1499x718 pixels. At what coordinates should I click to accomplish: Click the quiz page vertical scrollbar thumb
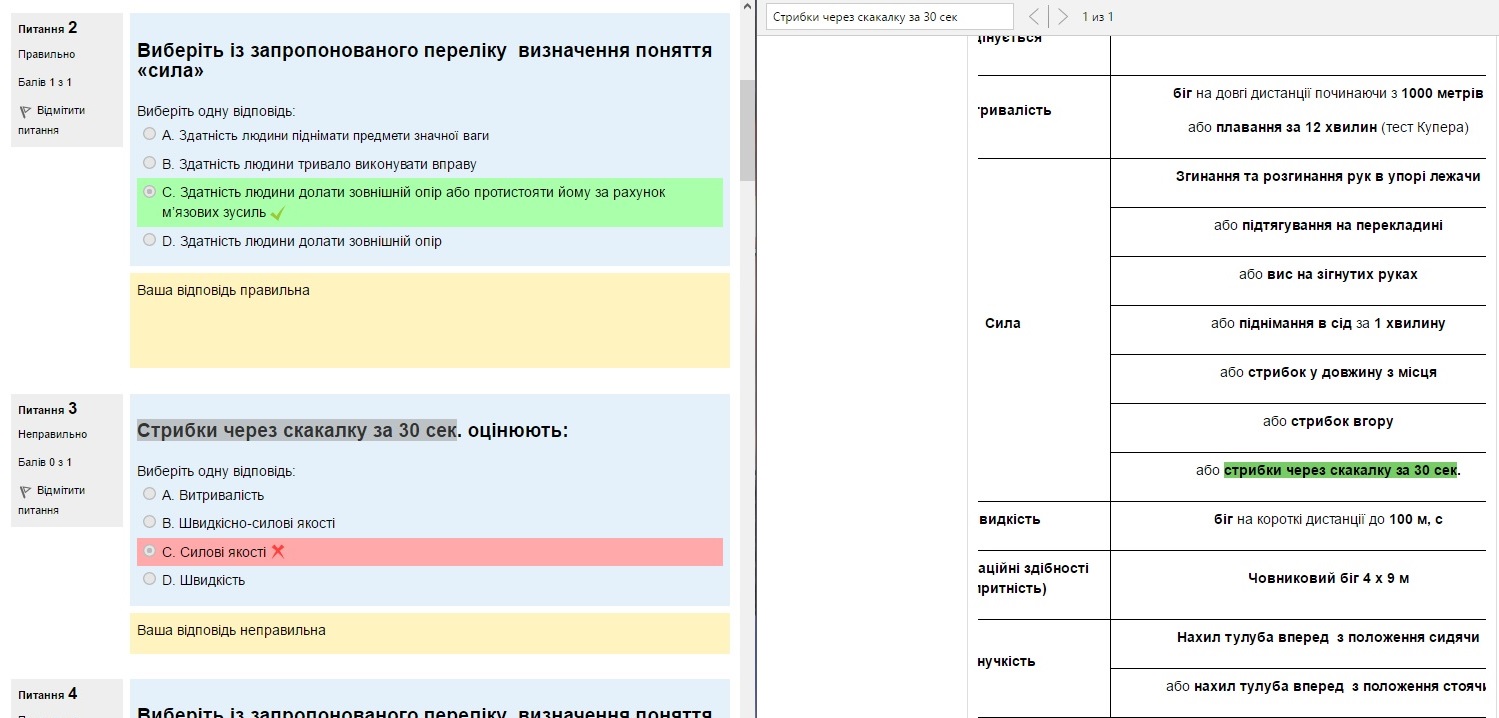[x=747, y=130]
